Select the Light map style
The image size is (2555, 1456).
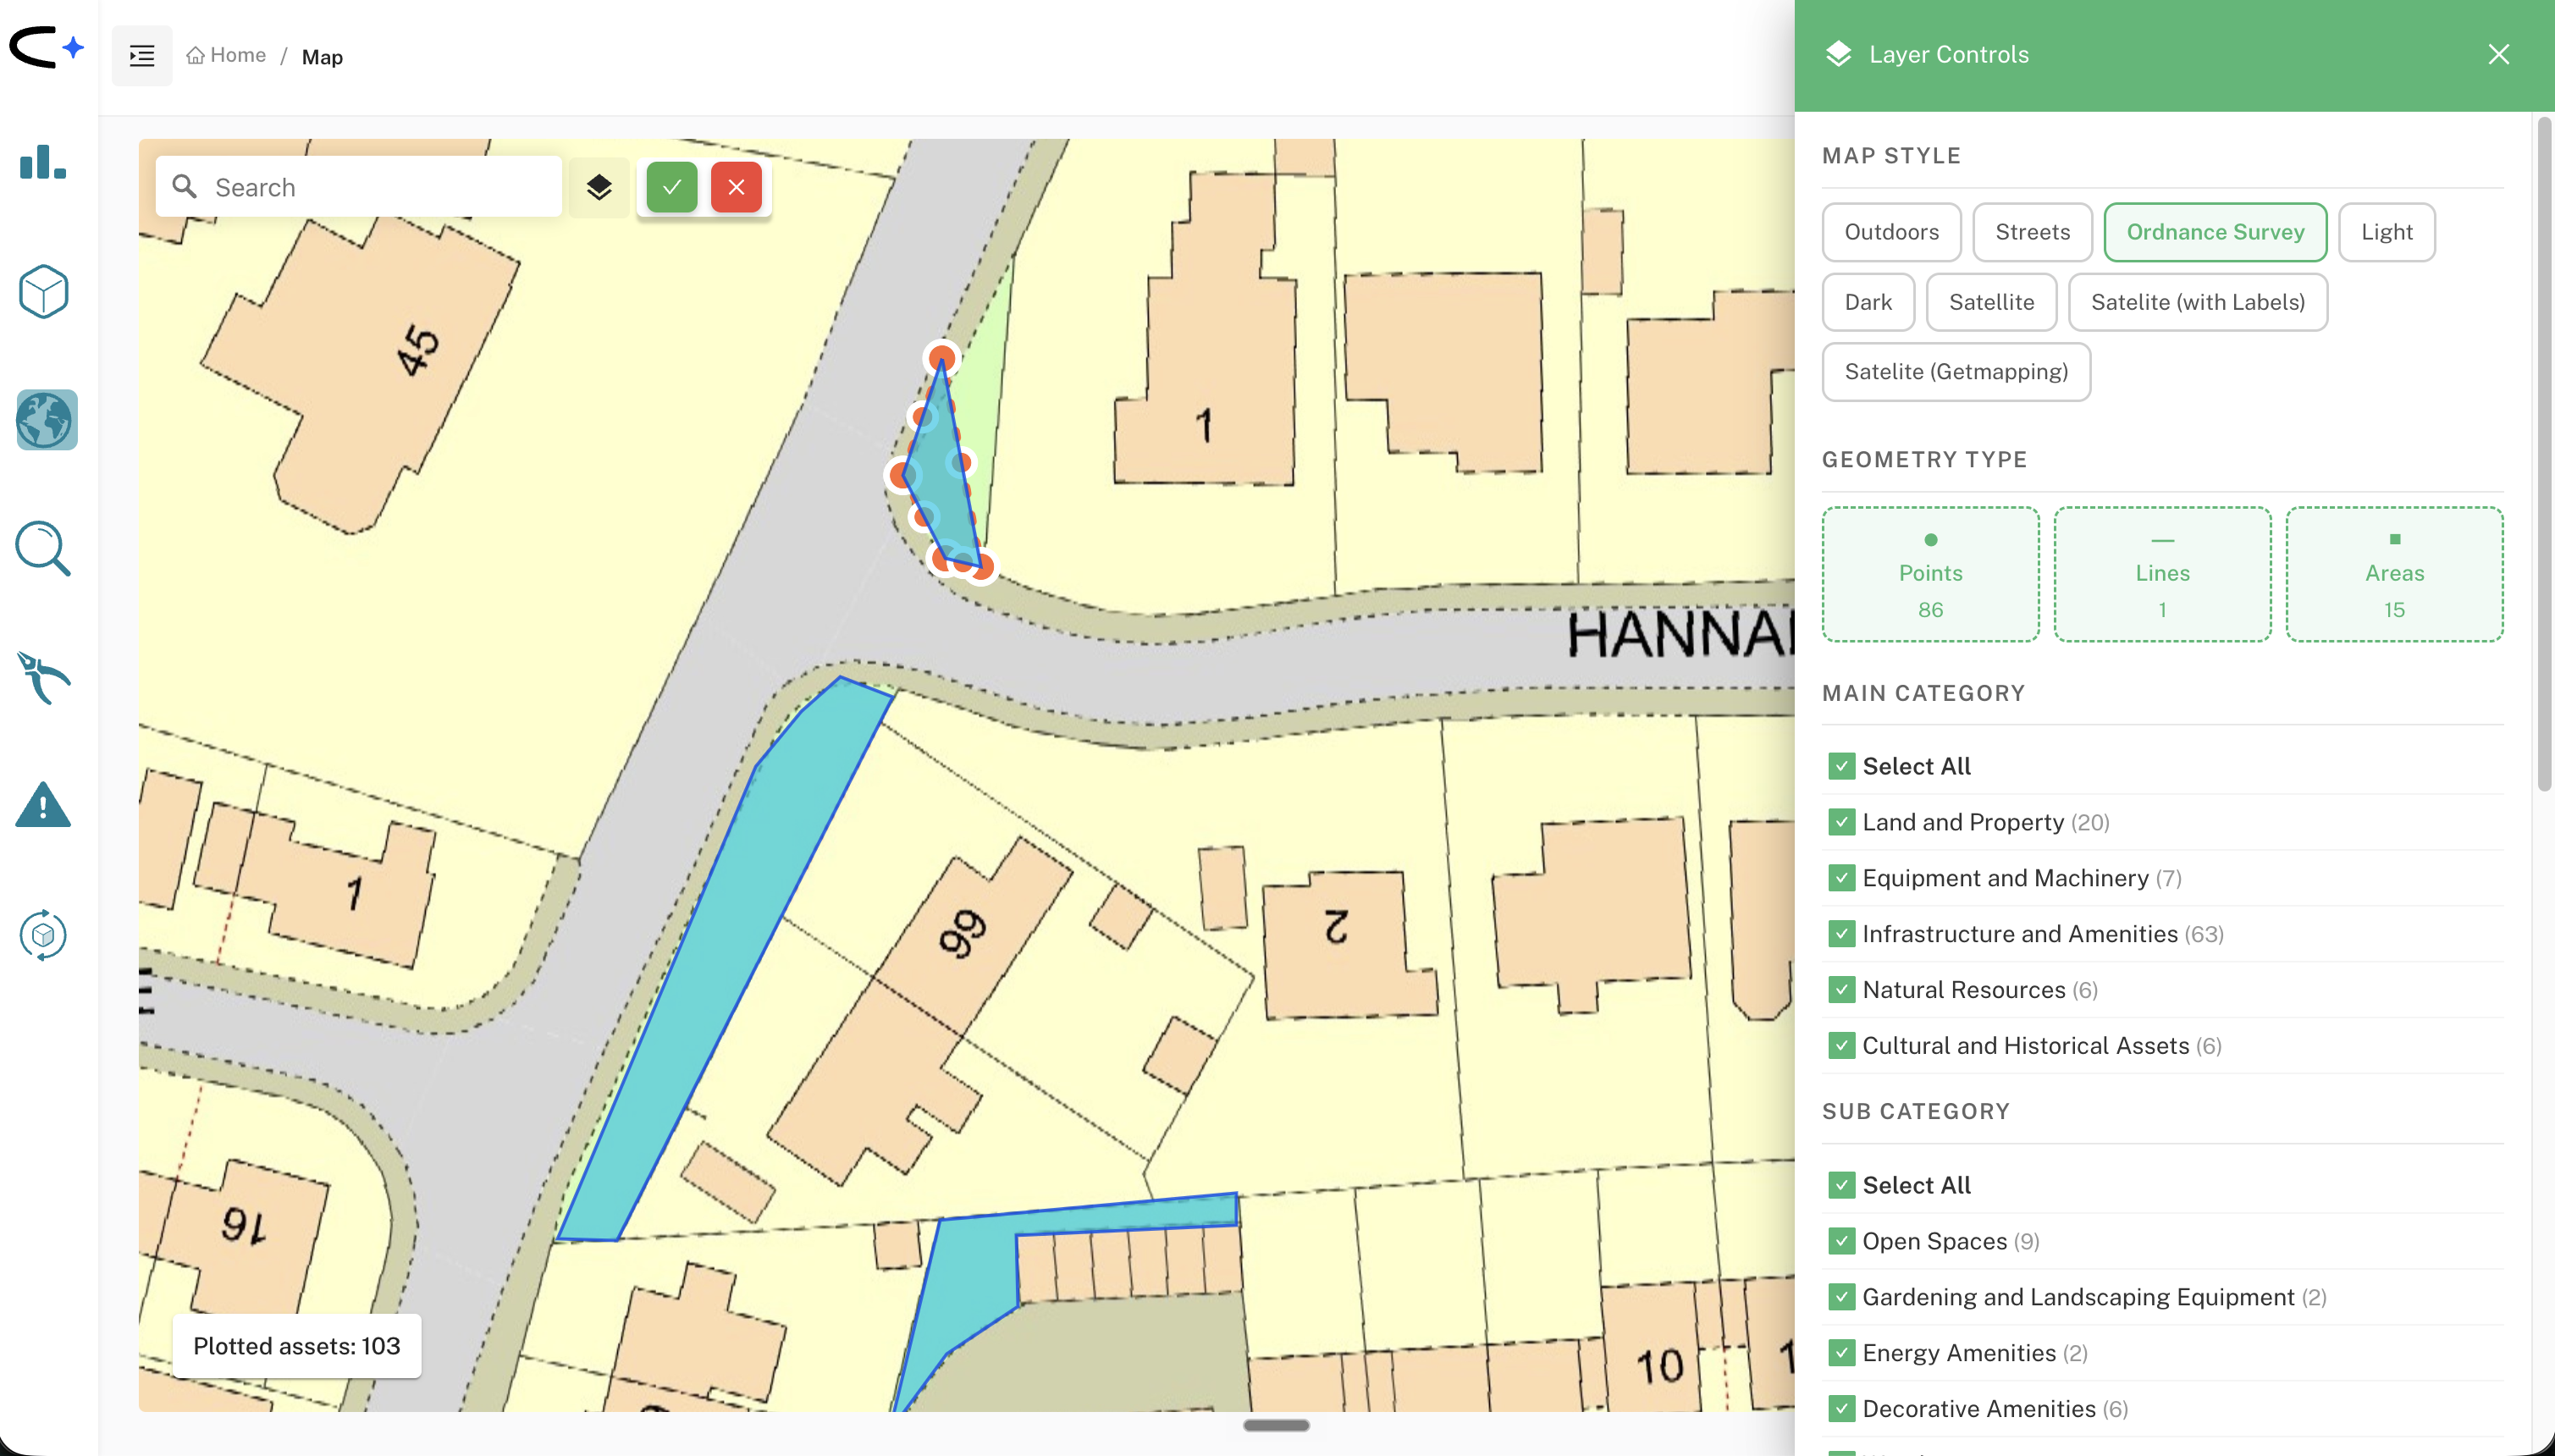click(2386, 232)
